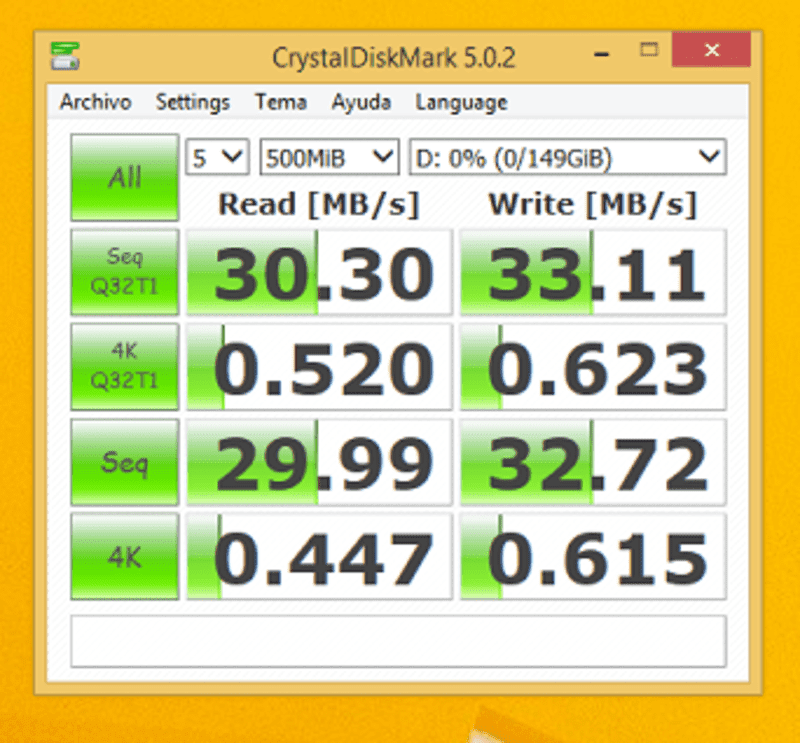
Task: Click the Seq read result 29.99
Action: [x=319, y=462]
